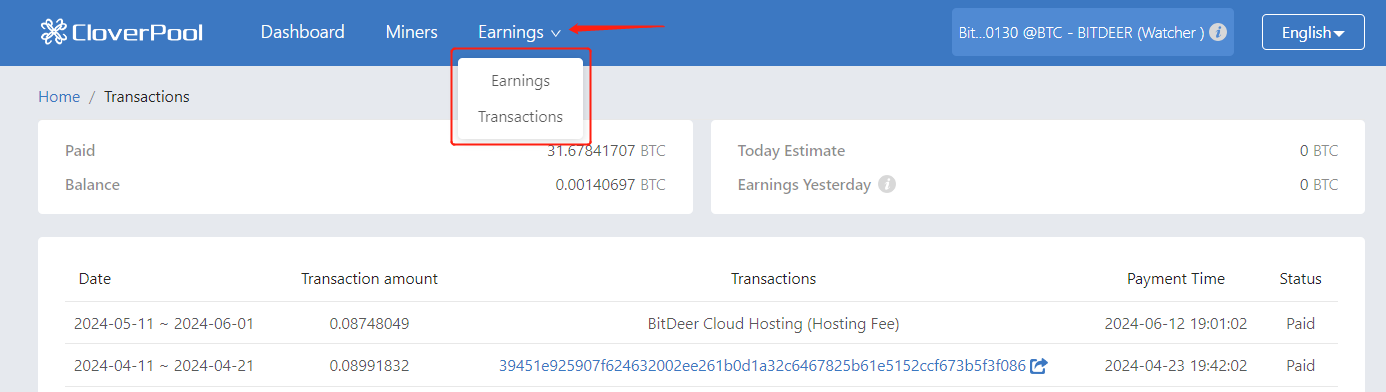1386x392 pixels.
Task: Click the Paid balance amount 31.67841707
Action: [x=591, y=151]
